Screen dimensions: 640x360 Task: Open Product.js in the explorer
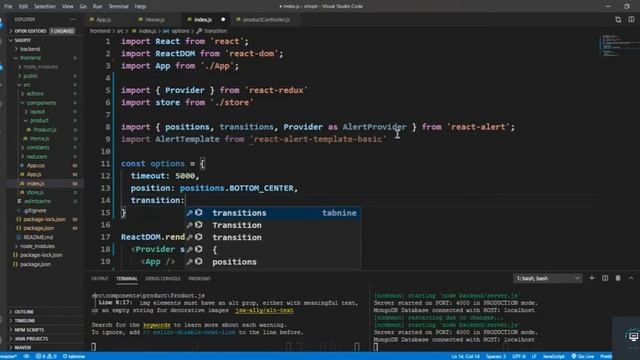tap(44, 130)
